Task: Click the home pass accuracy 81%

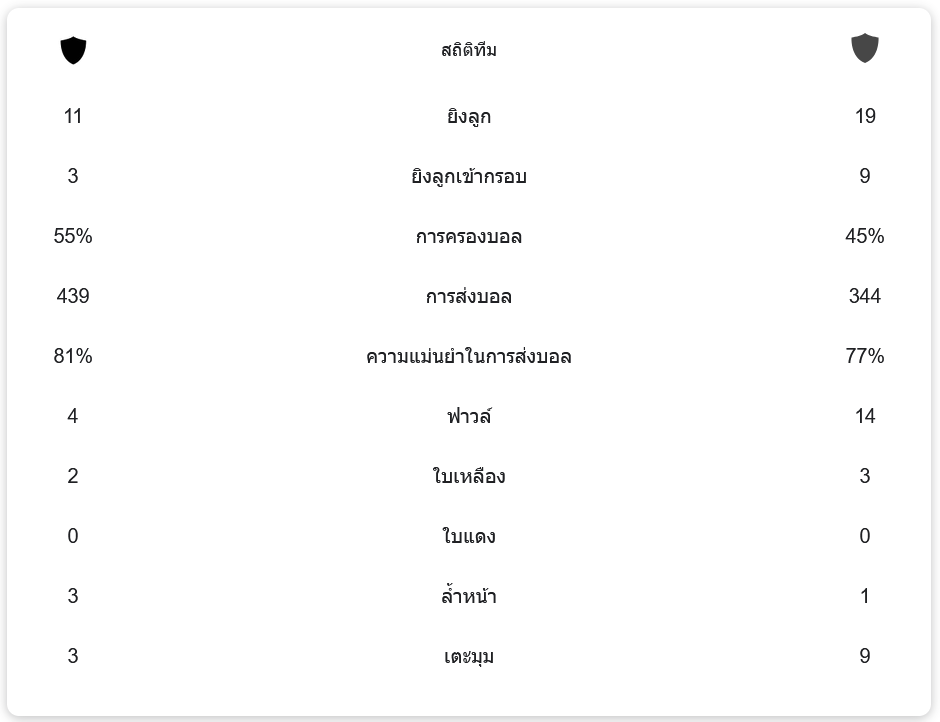Action: click(x=73, y=356)
